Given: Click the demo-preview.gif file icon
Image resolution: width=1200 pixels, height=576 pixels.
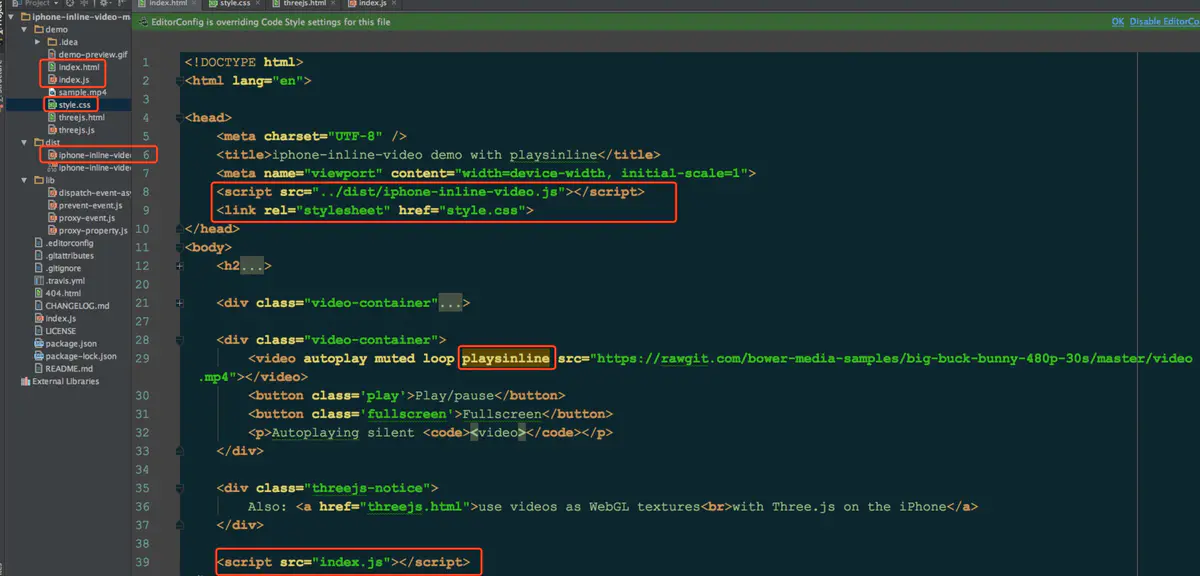Looking at the screenshot, I should tap(51, 54).
